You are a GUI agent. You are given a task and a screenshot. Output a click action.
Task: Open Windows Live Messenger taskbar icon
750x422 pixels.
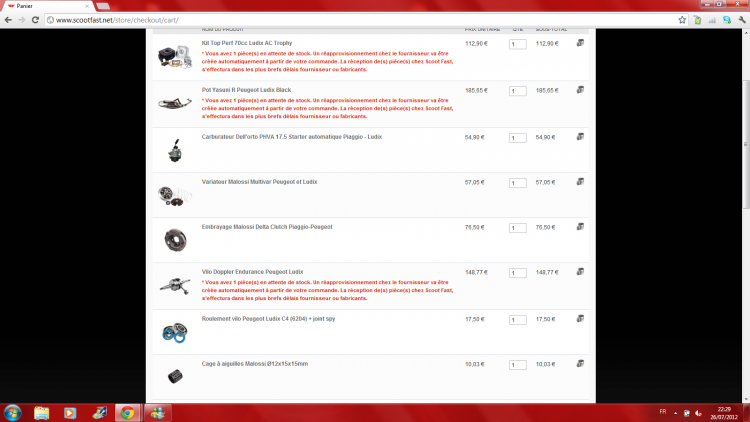pos(157,412)
